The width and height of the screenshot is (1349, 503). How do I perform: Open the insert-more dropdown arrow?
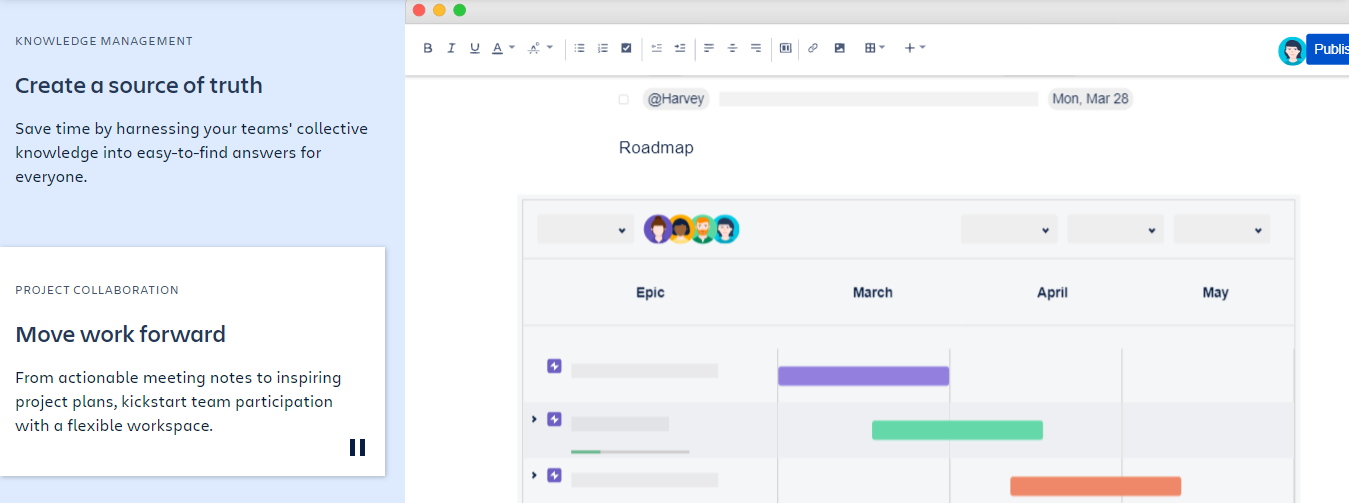click(x=922, y=47)
